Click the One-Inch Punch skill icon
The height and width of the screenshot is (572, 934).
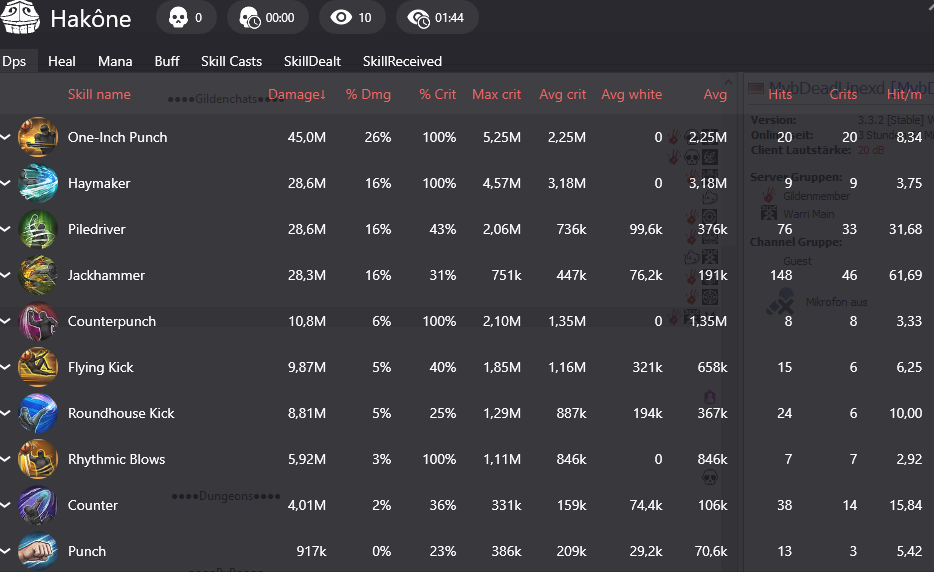pos(38,137)
